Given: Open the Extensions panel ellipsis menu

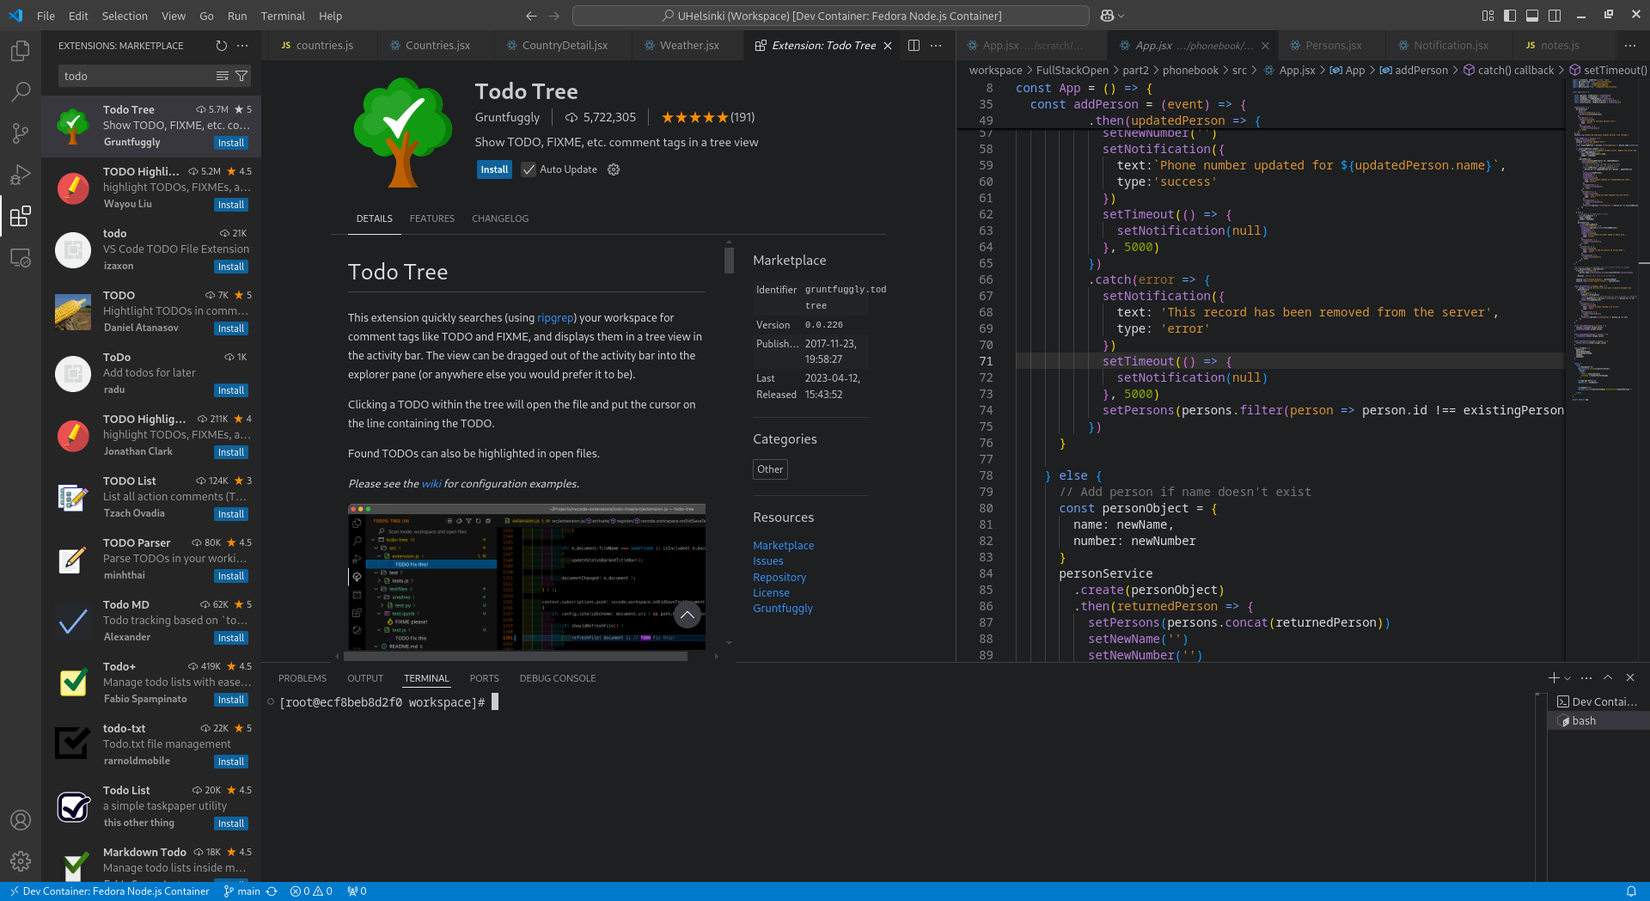Looking at the screenshot, I should pos(242,45).
